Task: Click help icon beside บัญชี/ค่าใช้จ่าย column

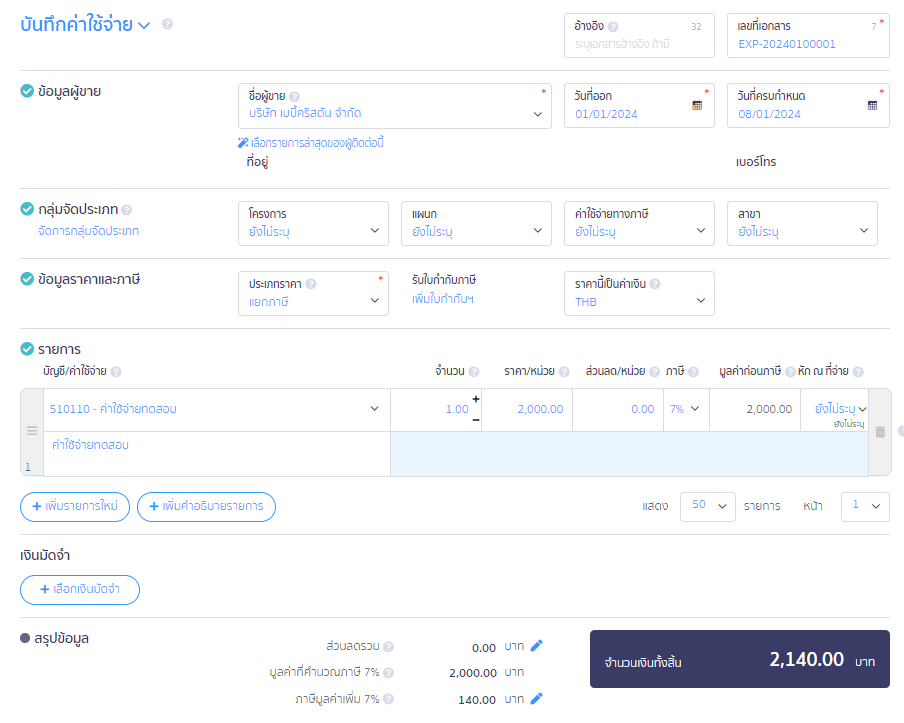Action: [x=116, y=372]
